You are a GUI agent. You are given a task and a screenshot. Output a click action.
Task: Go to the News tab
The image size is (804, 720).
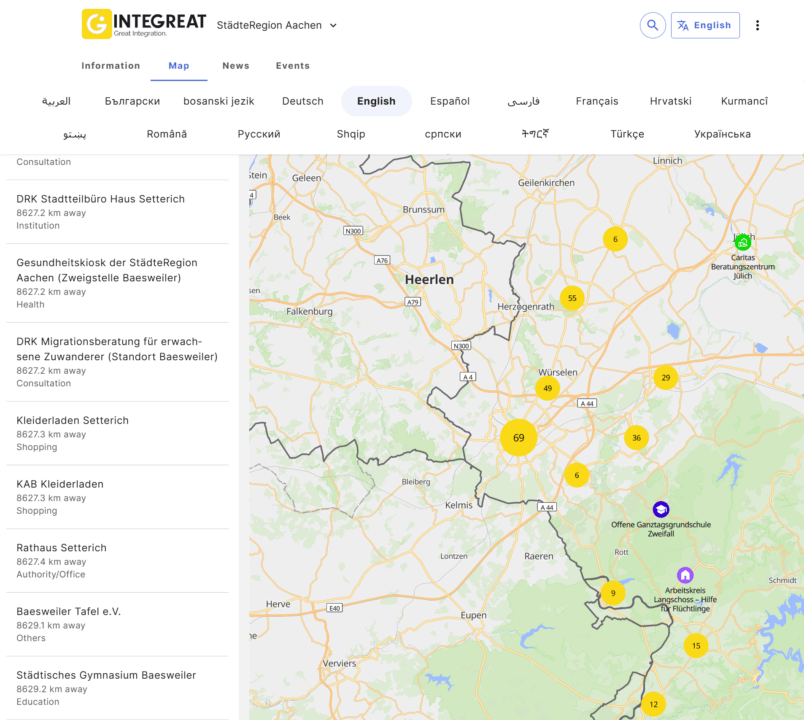click(236, 66)
